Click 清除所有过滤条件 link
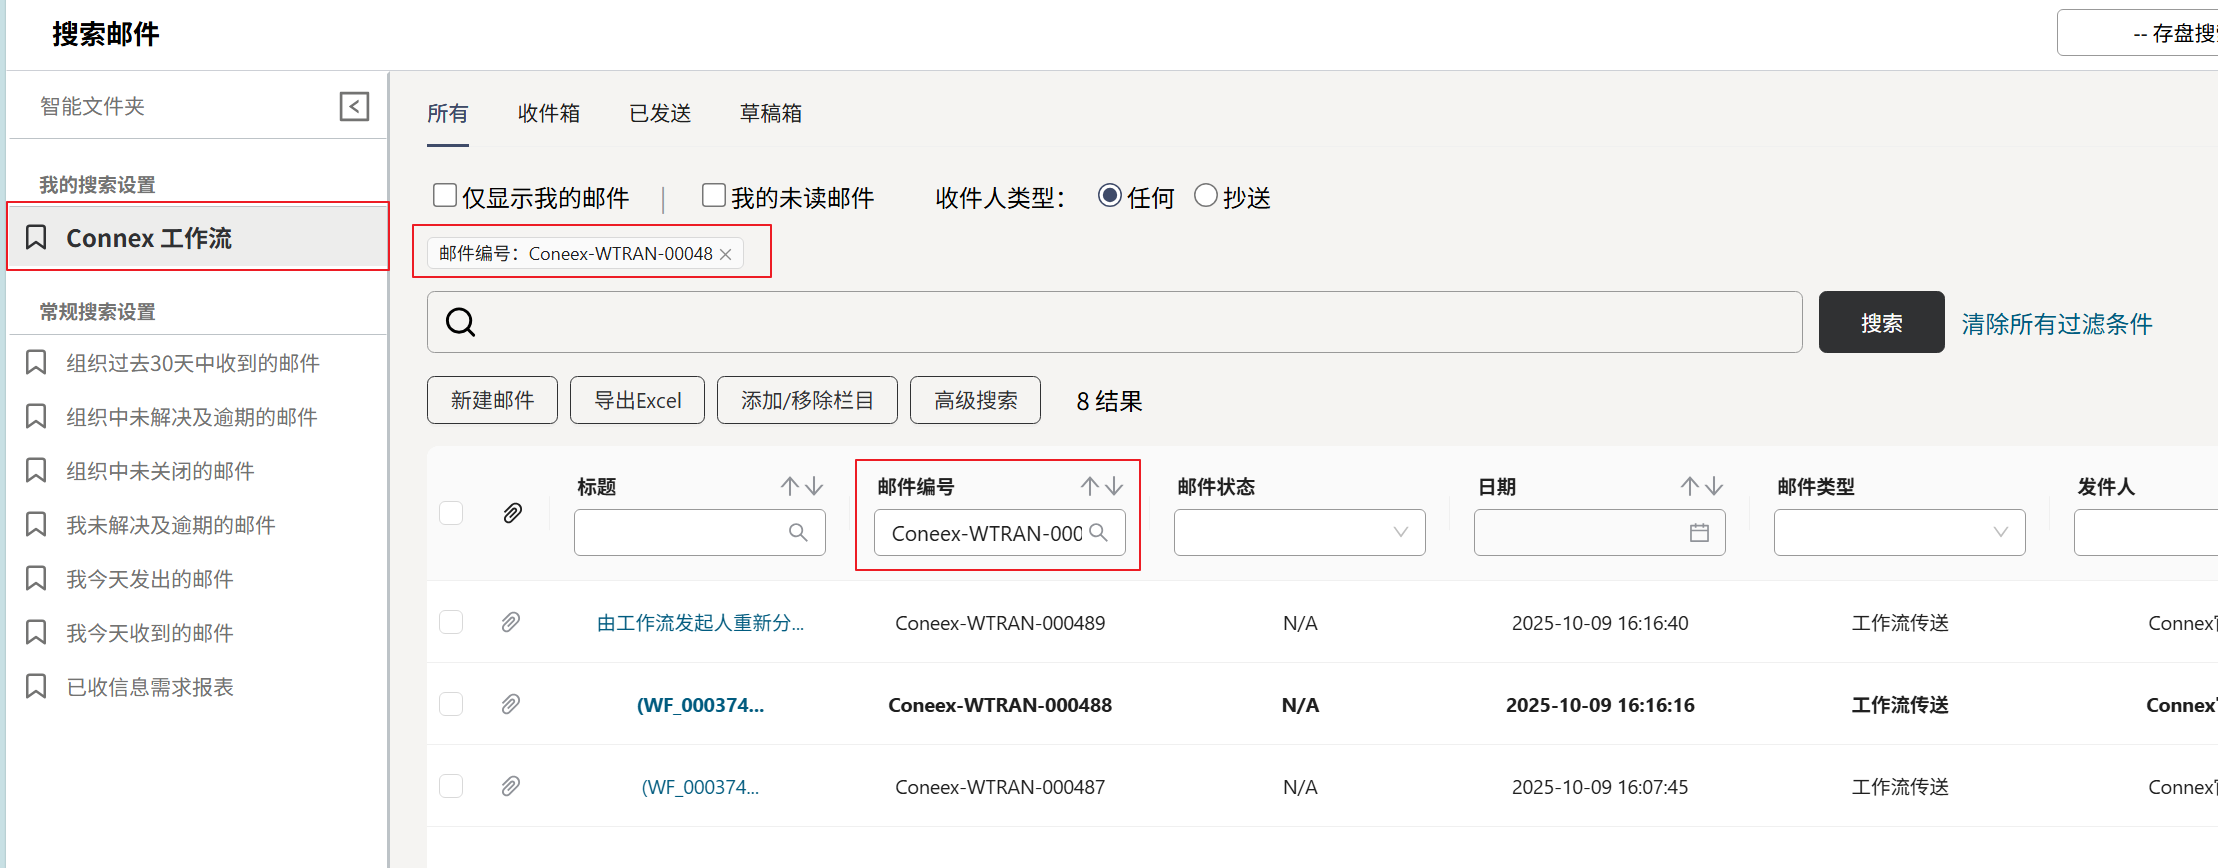 [2057, 324]
